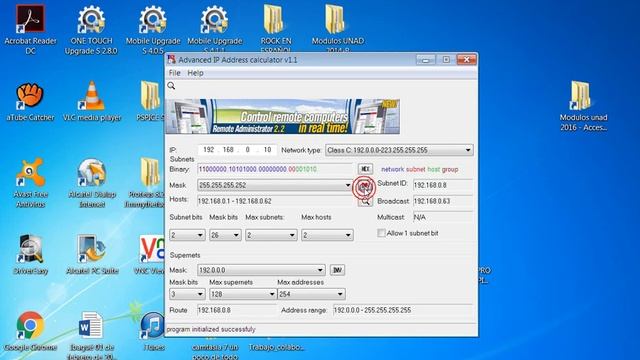
Task: Click the last IP octet 10
Action: point(267,150)
